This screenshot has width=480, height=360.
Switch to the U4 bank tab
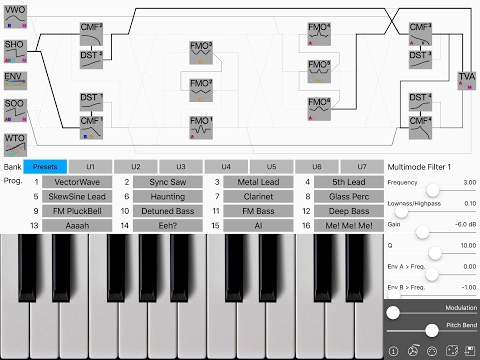pos(226,167)
